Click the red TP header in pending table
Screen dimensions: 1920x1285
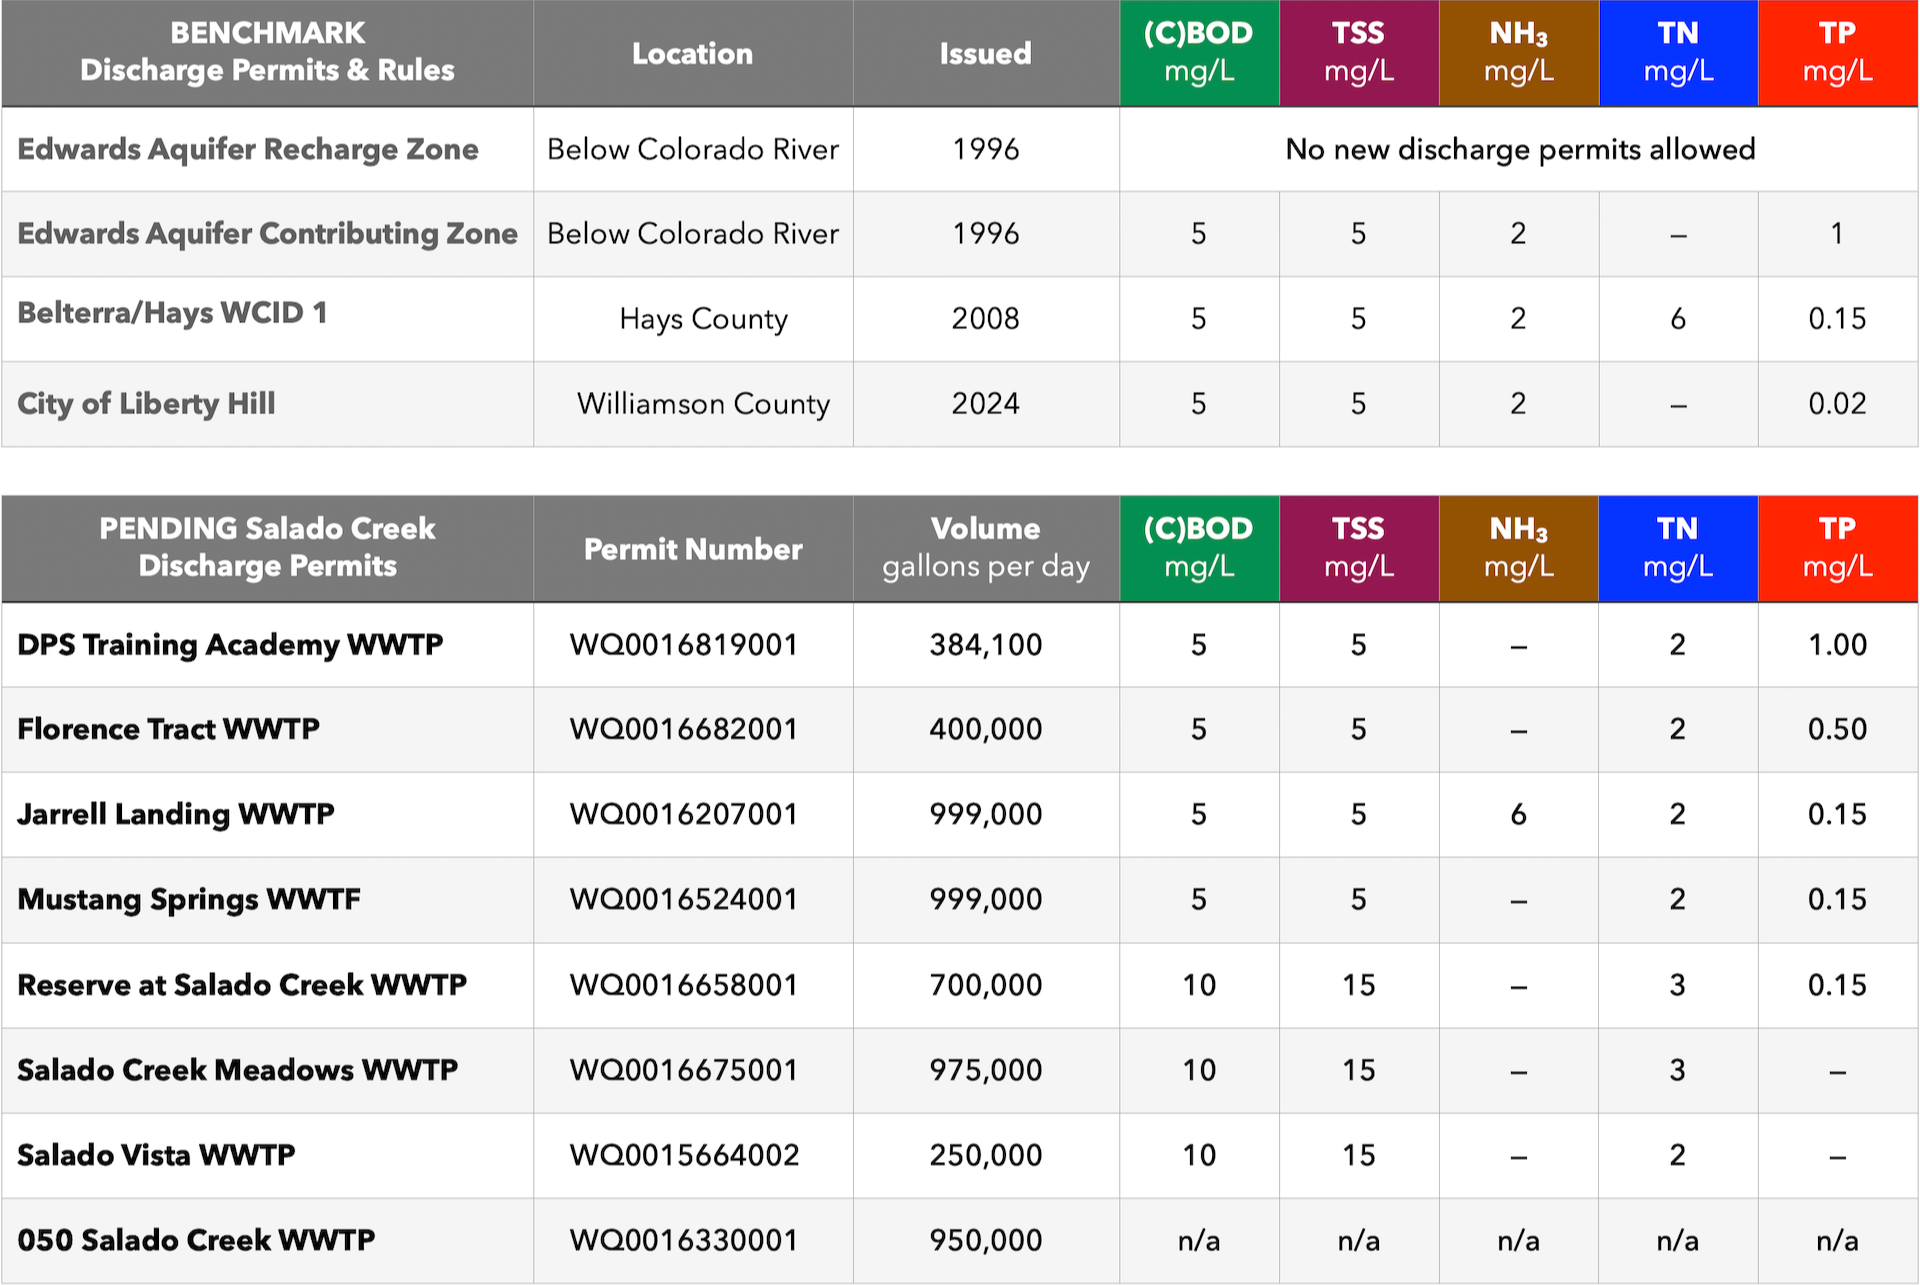click(x=1837, y=548)
